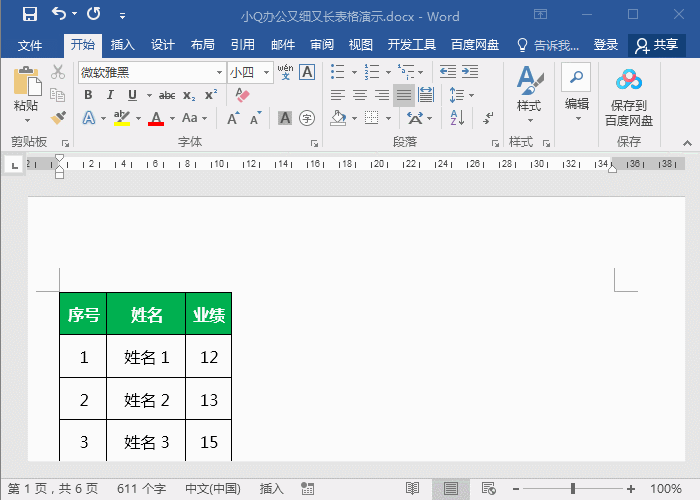Toggle character shading A icon
700x500 pixels.
[x=285, y=118]
